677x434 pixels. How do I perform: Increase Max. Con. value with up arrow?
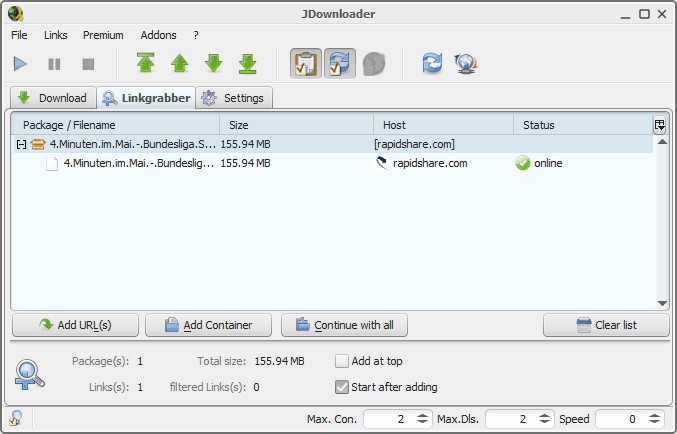pos(423,415)
